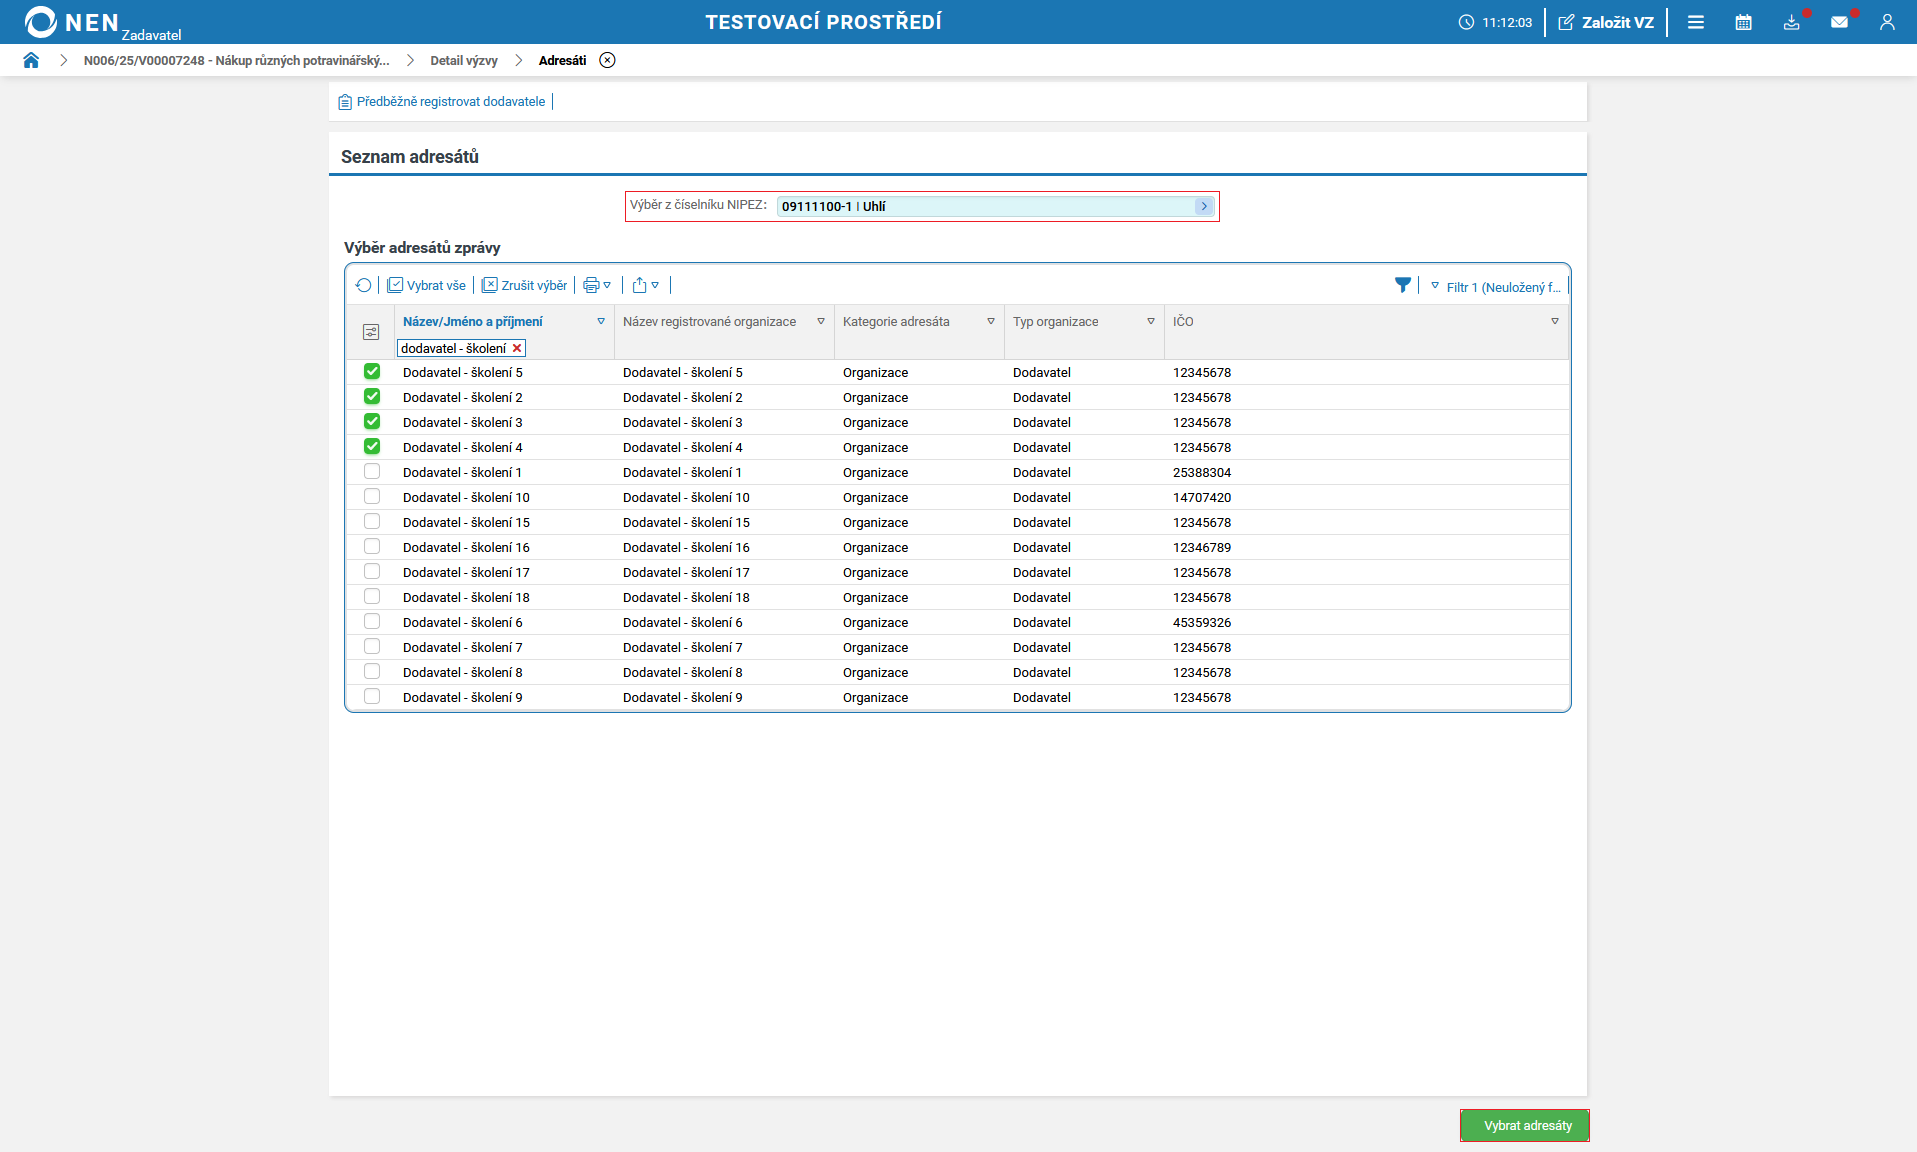This screenshot has height=1152, width=1917.
Task: Go to Detail výzvy breadcrumb
Action: pyautogui.click(x=463, y=61)
